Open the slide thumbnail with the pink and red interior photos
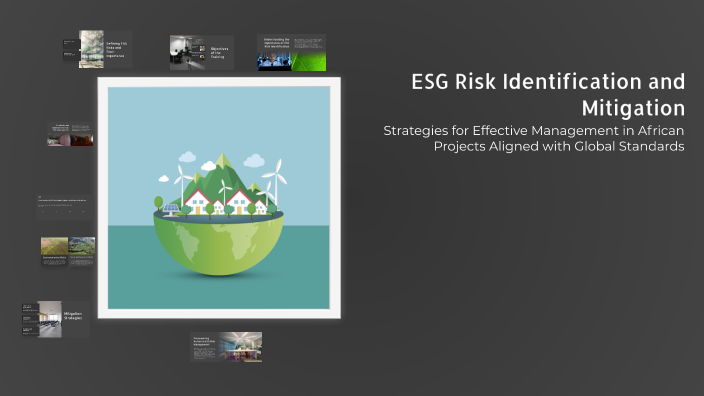 click(70, 134)
